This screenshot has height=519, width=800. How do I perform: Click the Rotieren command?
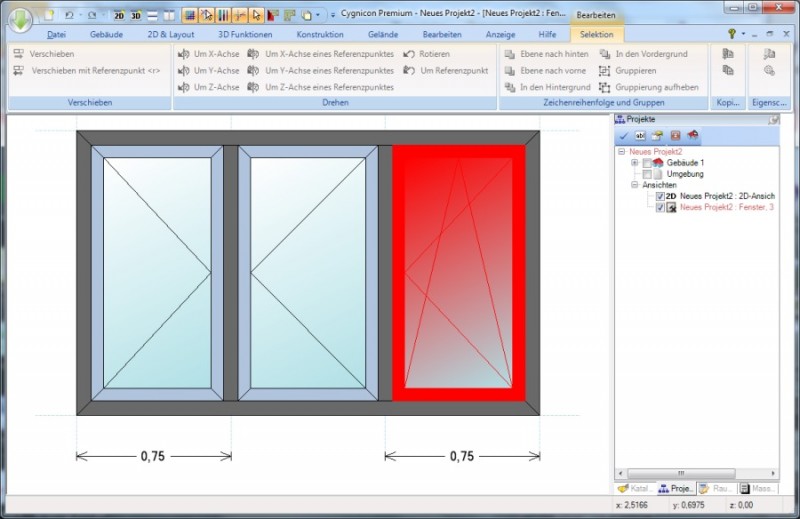pyautogui.click(x=434, y=54)
